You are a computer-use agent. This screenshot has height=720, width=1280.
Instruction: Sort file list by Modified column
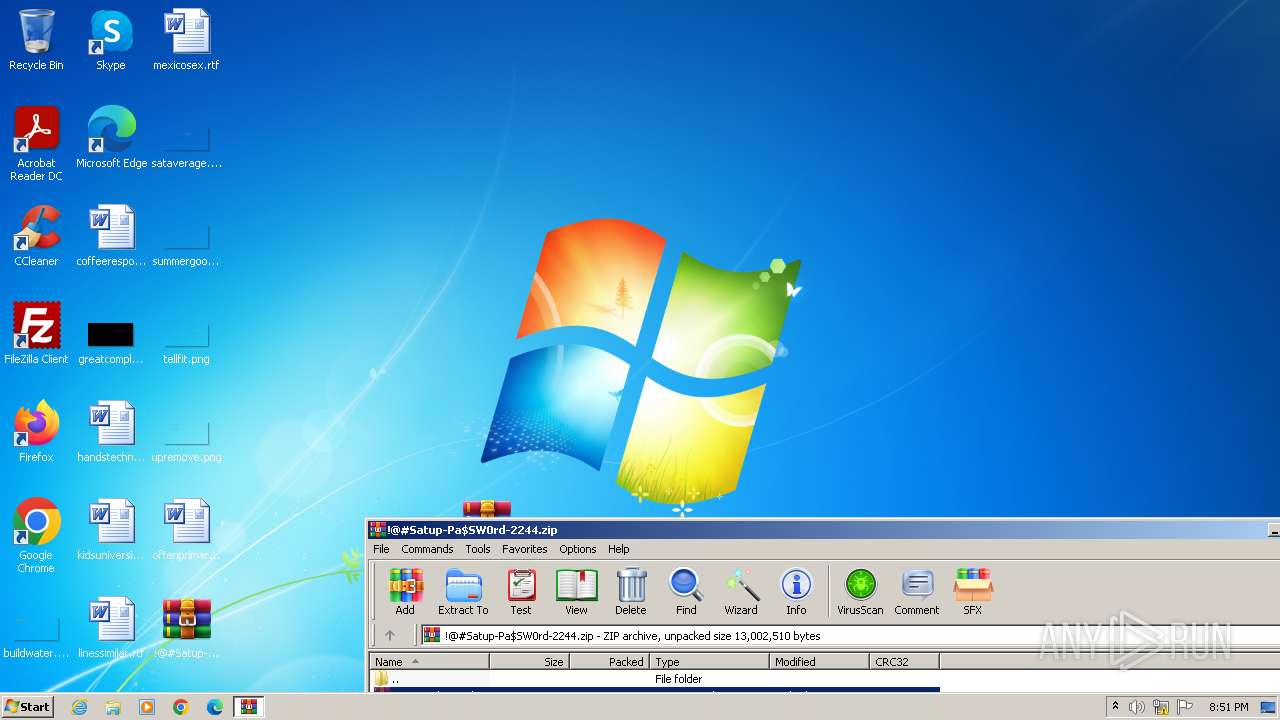pos(819,661)
